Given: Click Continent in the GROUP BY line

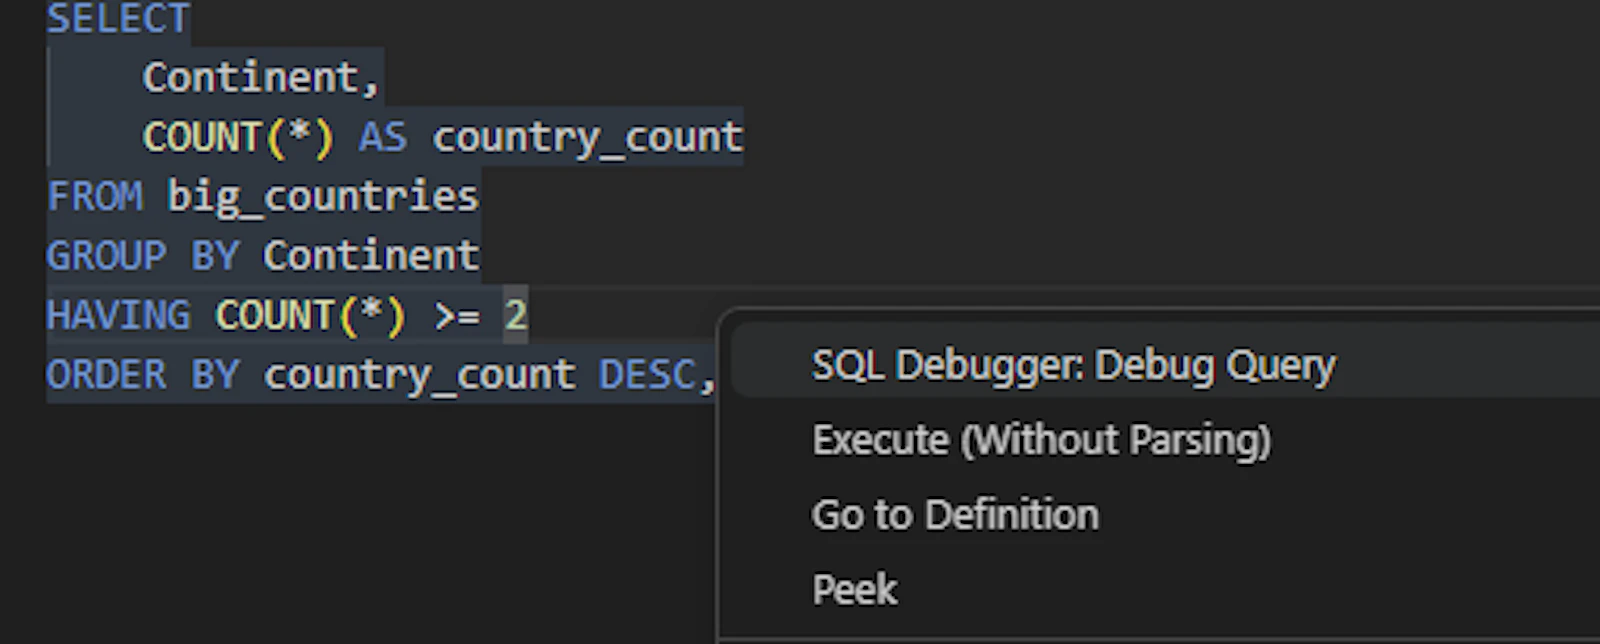Looking at the screenshot, I should [370, 256].
